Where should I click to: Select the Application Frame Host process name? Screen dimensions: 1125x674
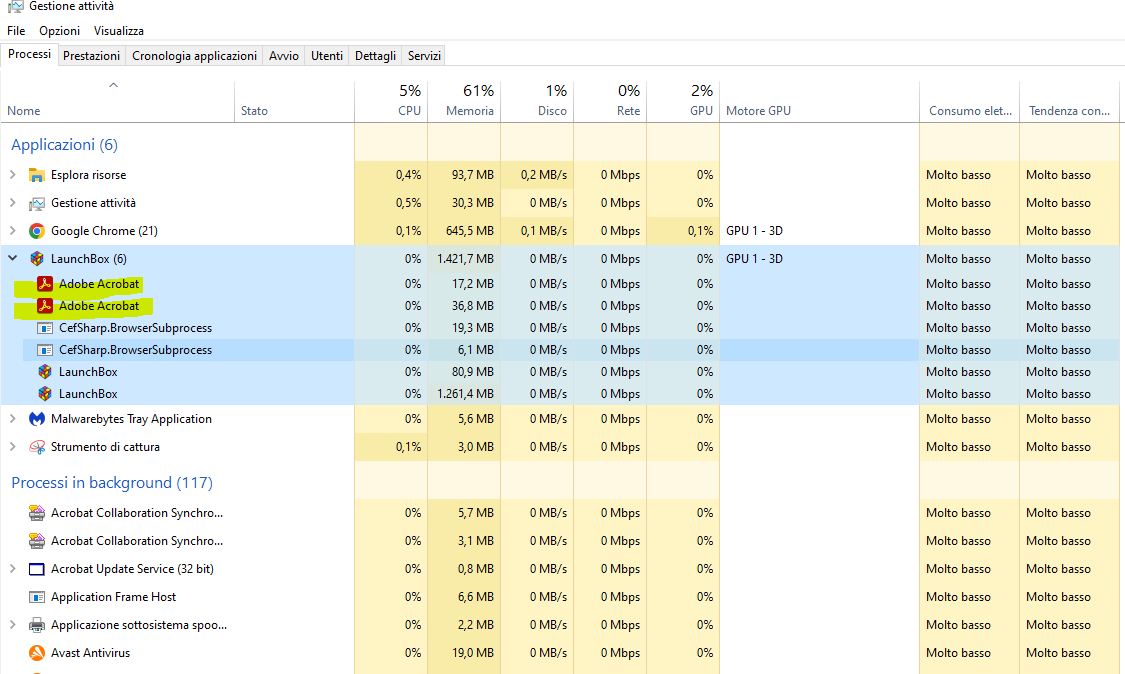[x=113, y=597]
